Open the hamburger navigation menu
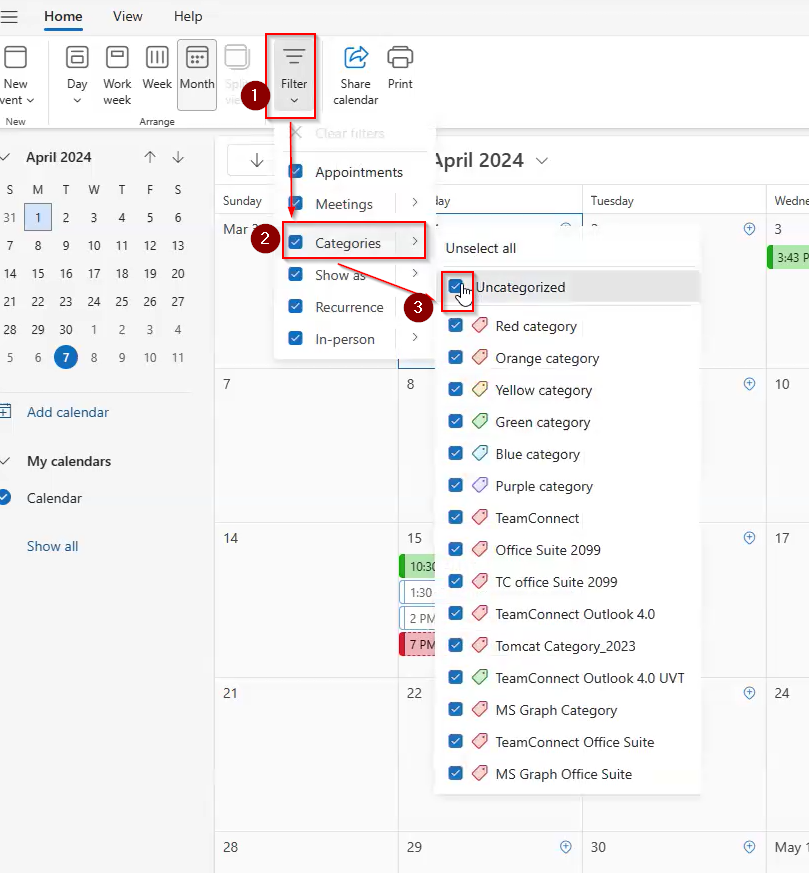 coord(8,17)
